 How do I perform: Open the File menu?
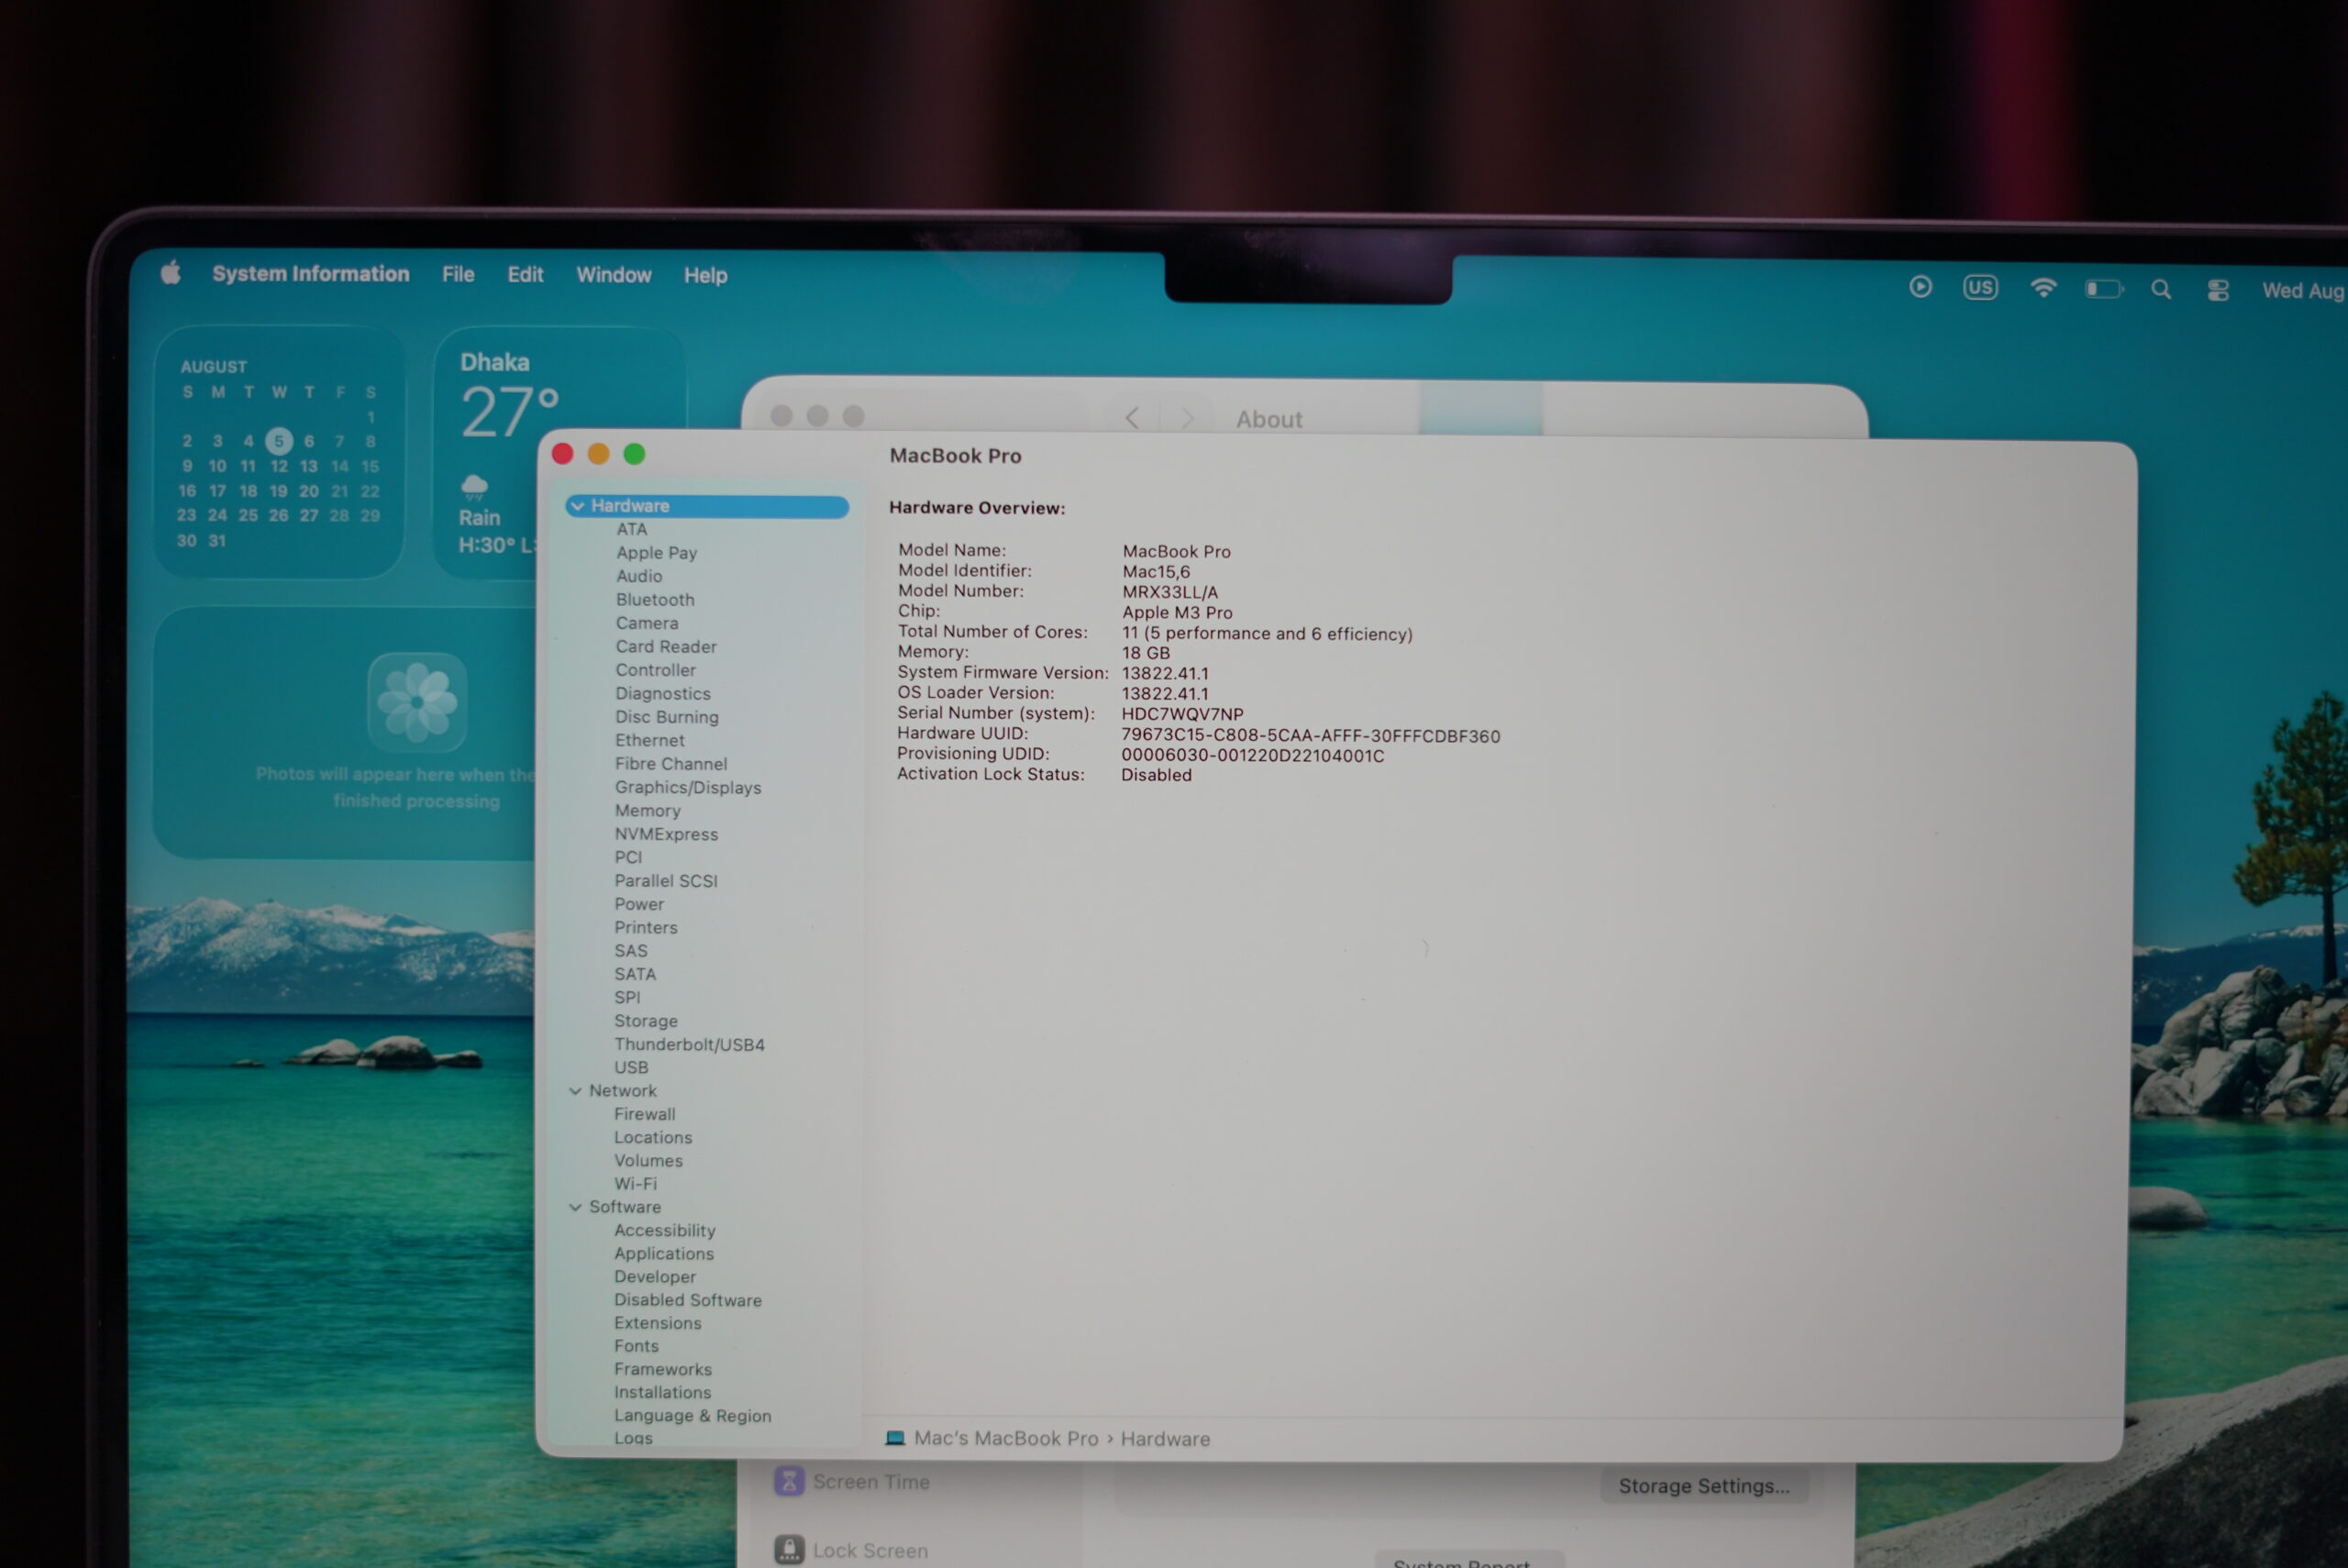tap(458, 274)
